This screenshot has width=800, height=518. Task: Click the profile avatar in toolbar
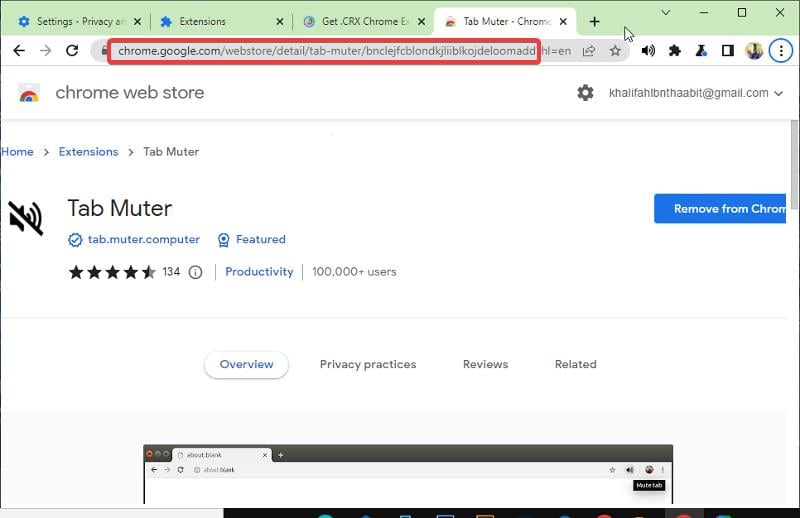754,51
